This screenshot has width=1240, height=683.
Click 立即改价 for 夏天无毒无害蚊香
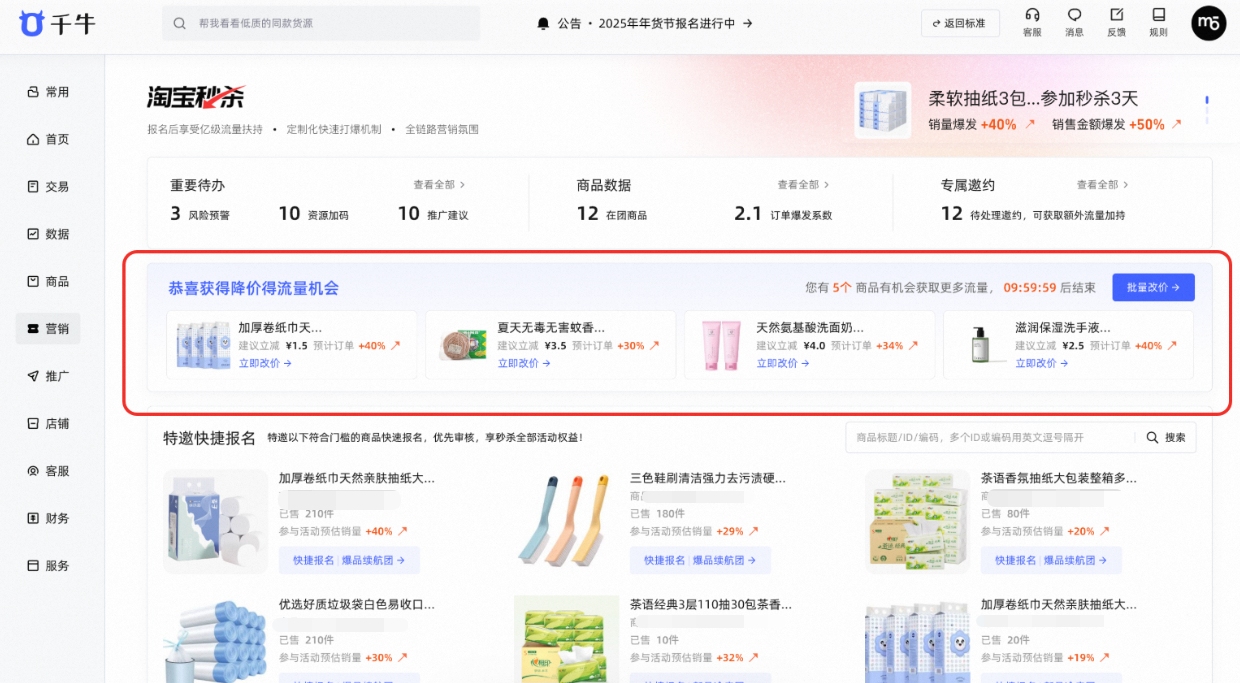[x=524, y=363]
